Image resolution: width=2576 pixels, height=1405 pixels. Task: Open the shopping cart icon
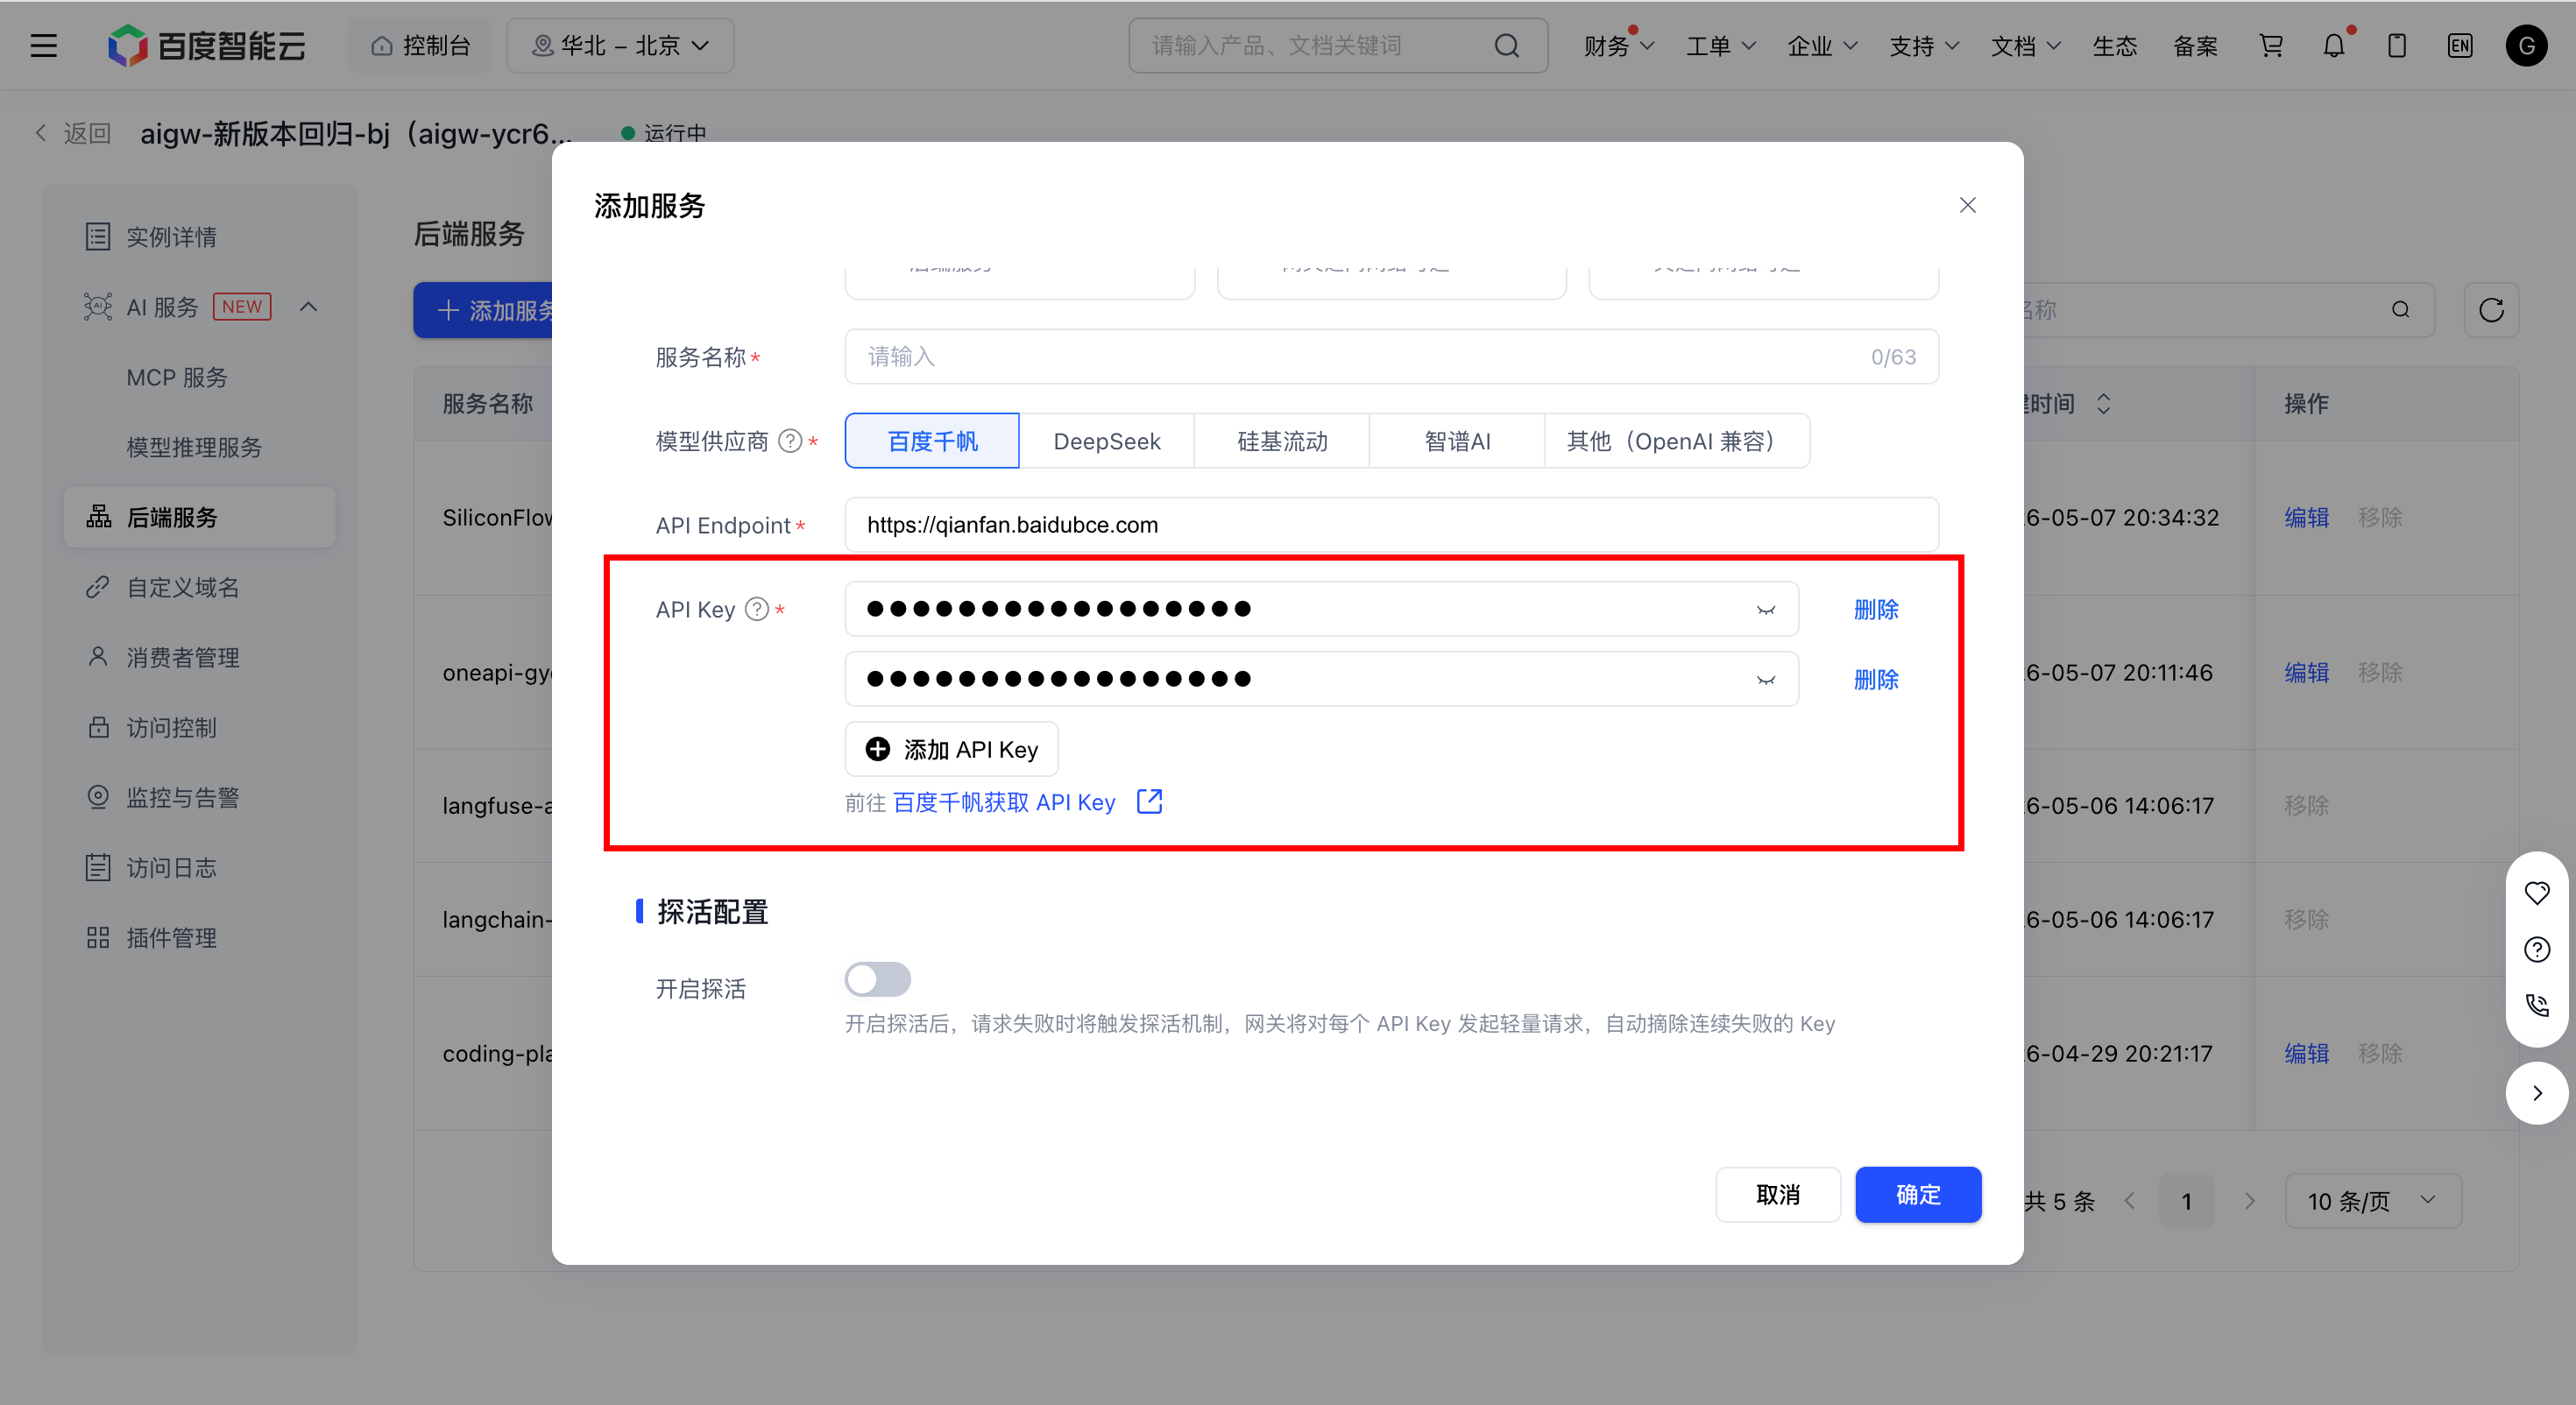pos(2271,46)
